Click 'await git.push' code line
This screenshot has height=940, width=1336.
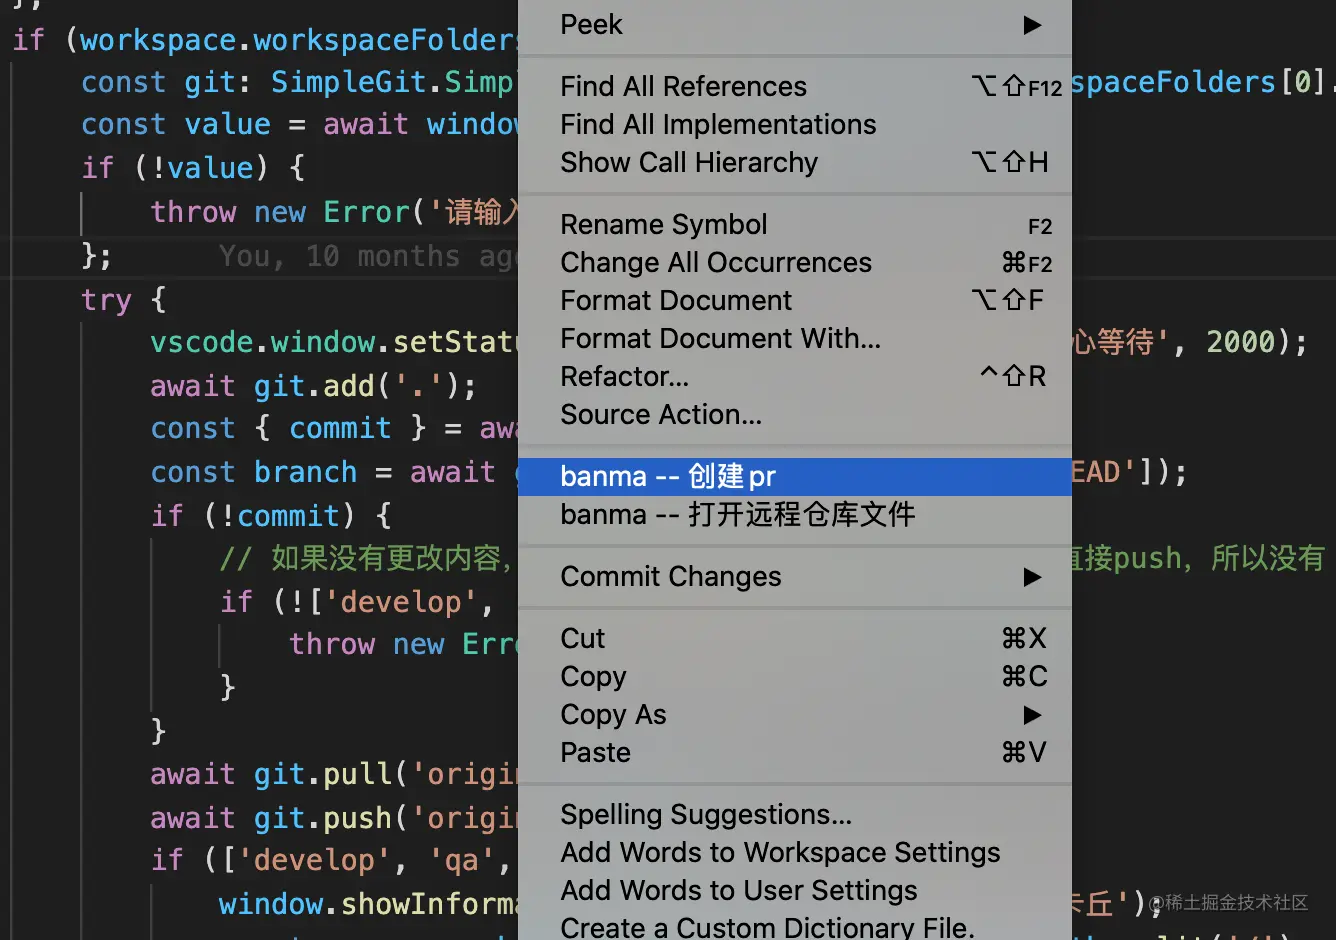tap(334, 818)
